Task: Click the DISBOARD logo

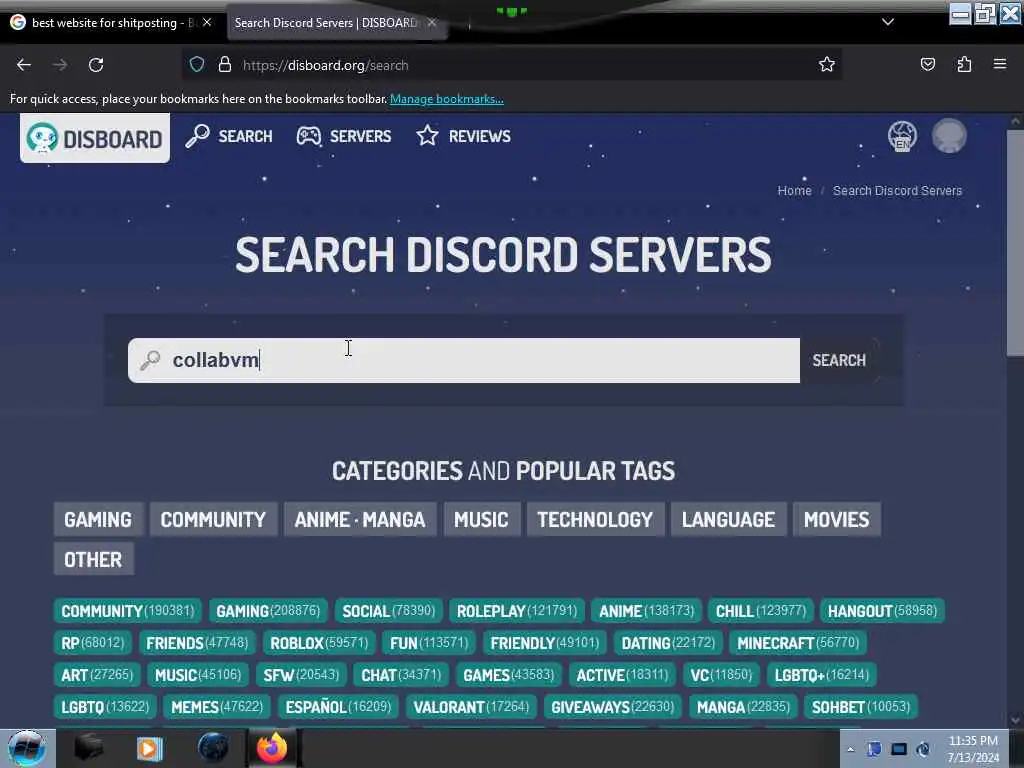Action: 95,138
